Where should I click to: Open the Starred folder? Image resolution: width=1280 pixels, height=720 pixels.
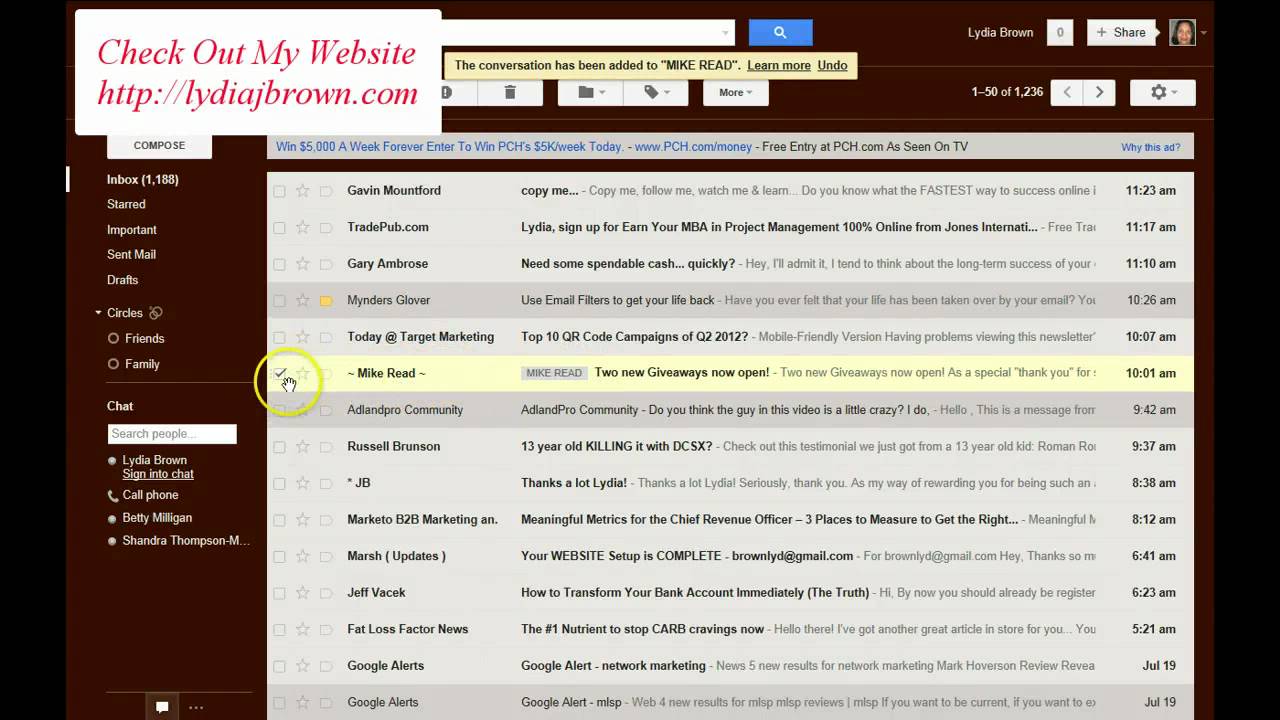[x=126, y=204]
